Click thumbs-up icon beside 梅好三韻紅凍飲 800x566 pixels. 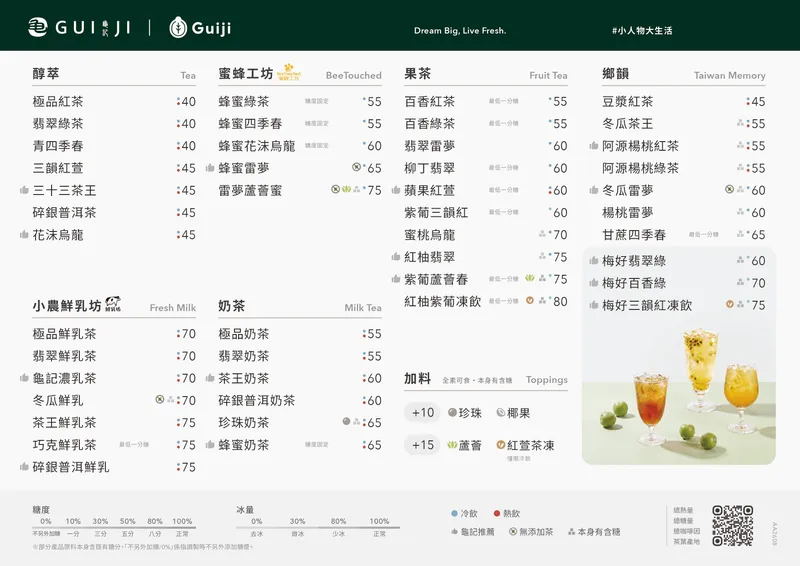(593, 305)
